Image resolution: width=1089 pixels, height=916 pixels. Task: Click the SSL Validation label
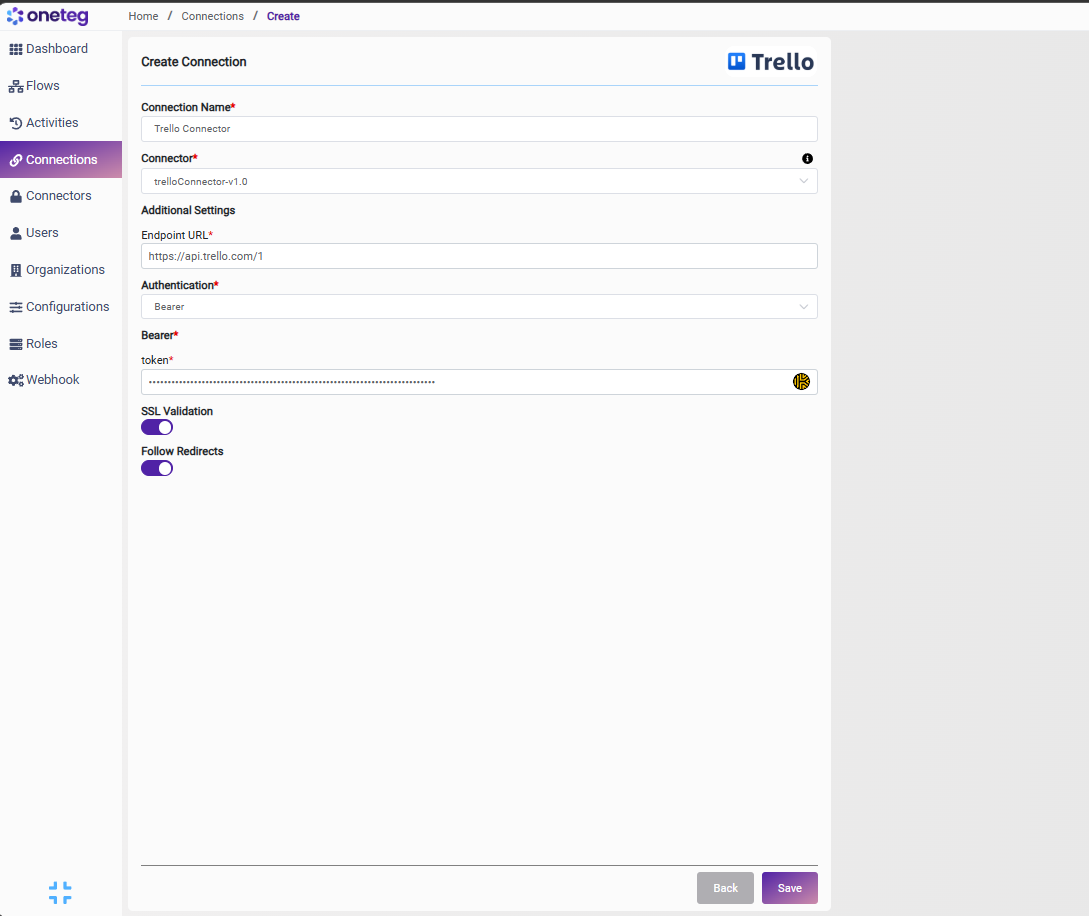coord(177,411)
